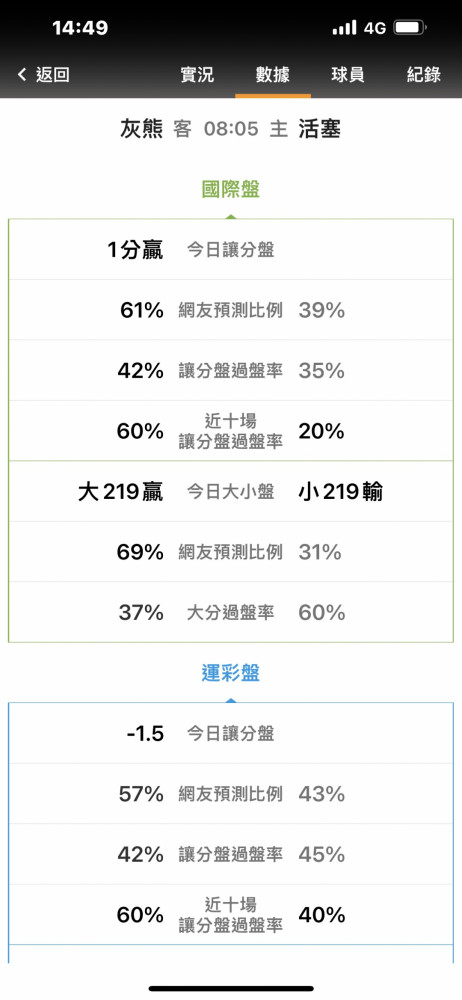The image size is (462, 1000).
Task: Tap the 大 219 贏 over result
Action: [x=121, y=492]
